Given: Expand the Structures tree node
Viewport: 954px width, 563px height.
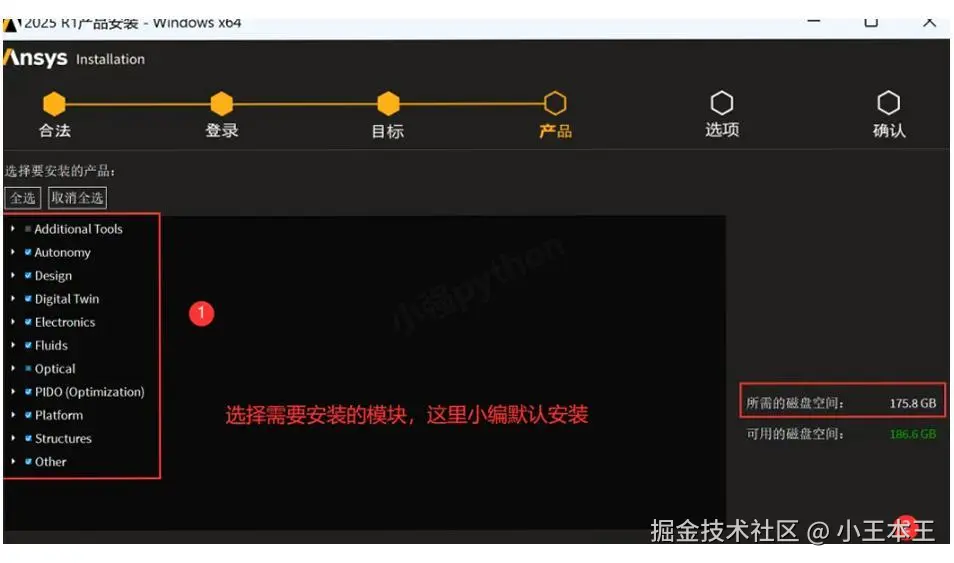Looking at the screenshot, I should tap(13, 438).
